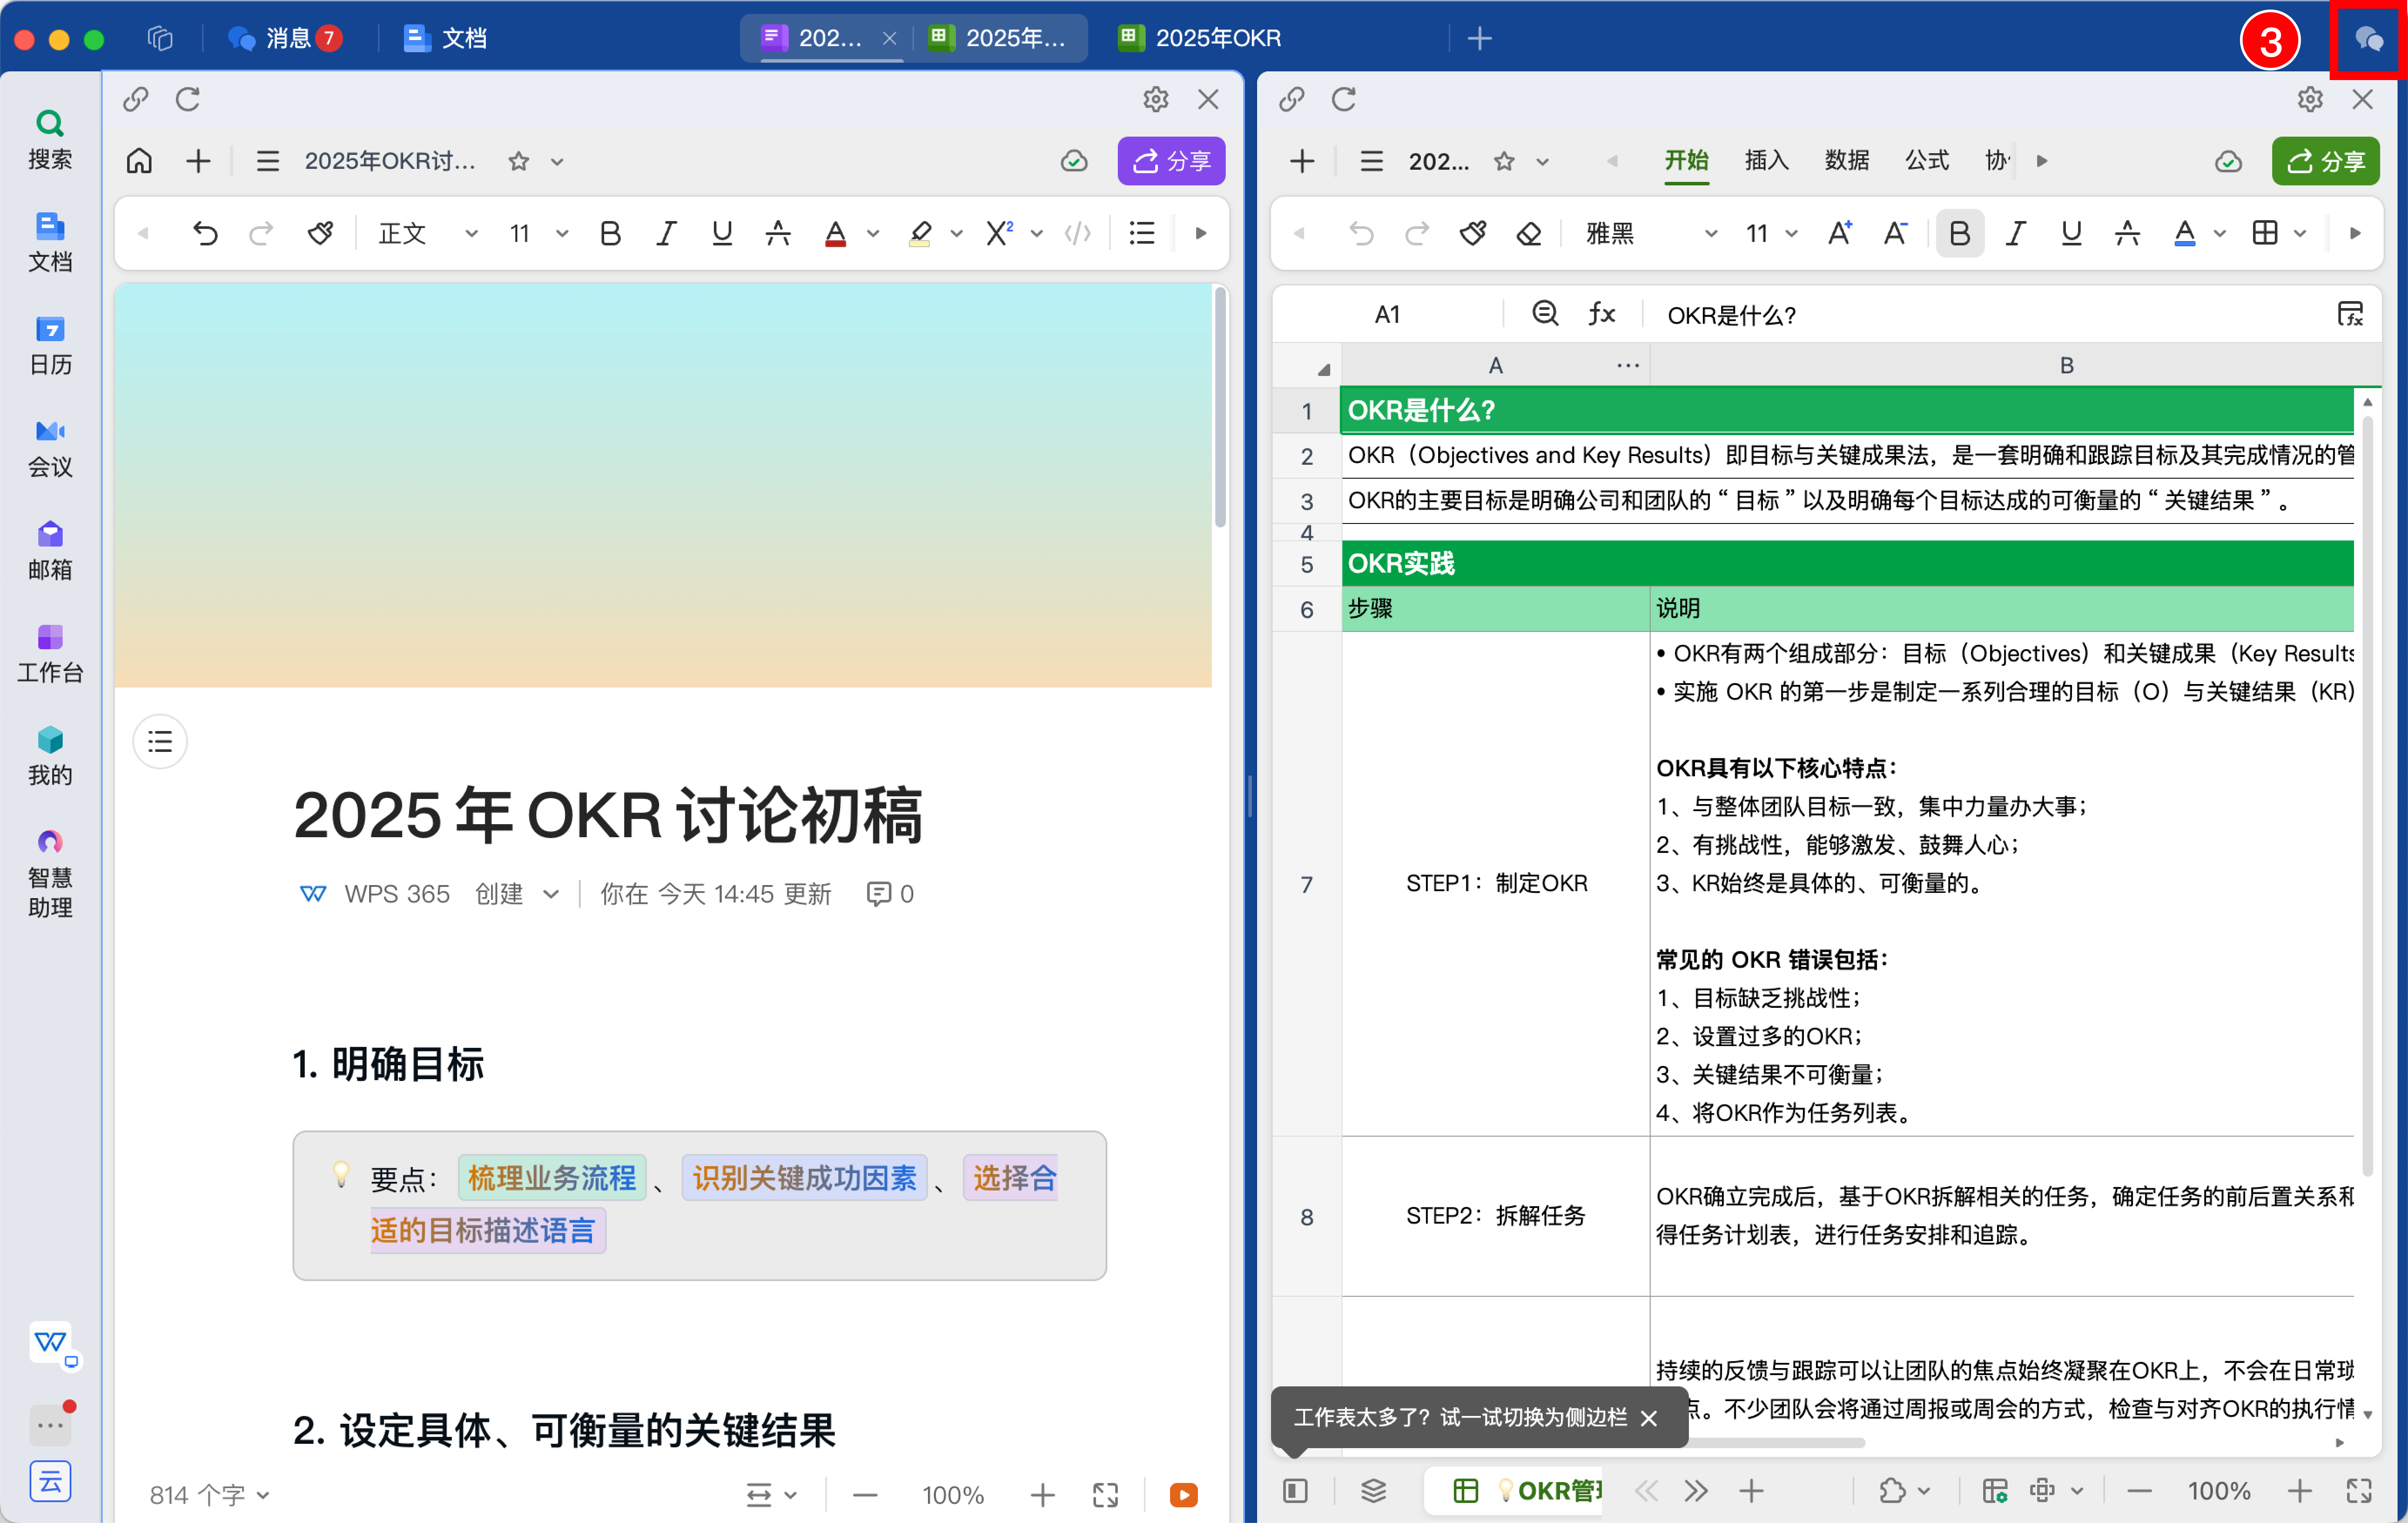This screenshot has height=1523, width=2408.
Task: Add a new sheet in the spreadsheet footer
Action: tap(1751, 1491)
